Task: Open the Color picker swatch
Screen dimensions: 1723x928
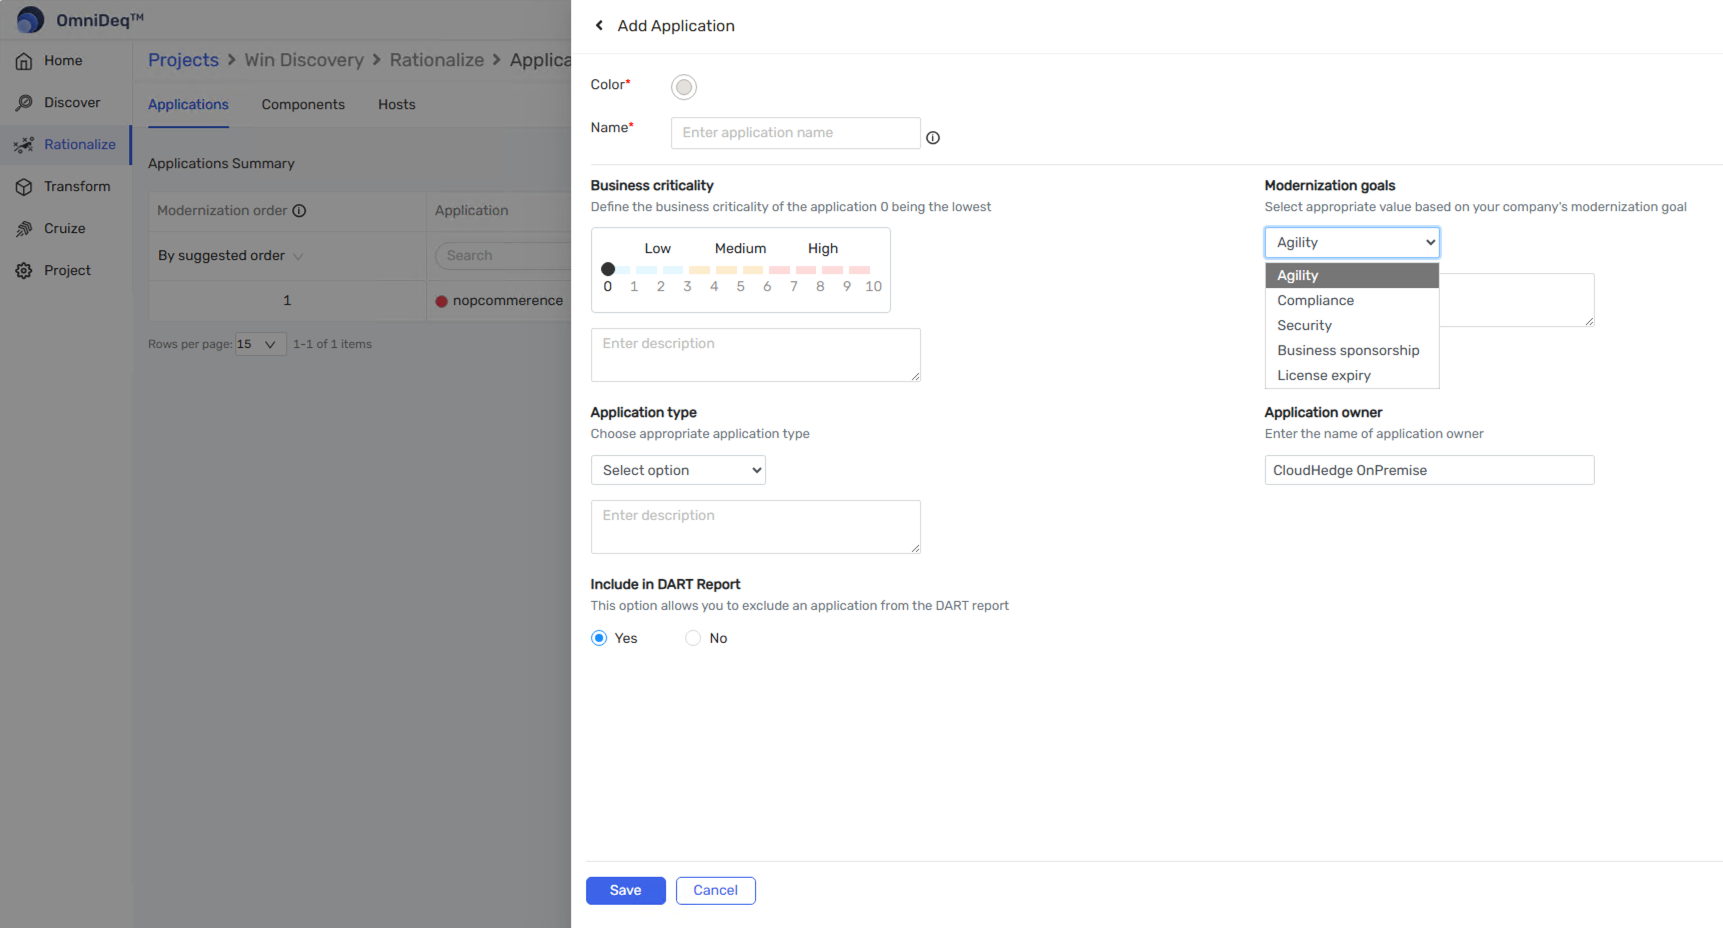Action: pyautogui.click(x=684, y=87)
